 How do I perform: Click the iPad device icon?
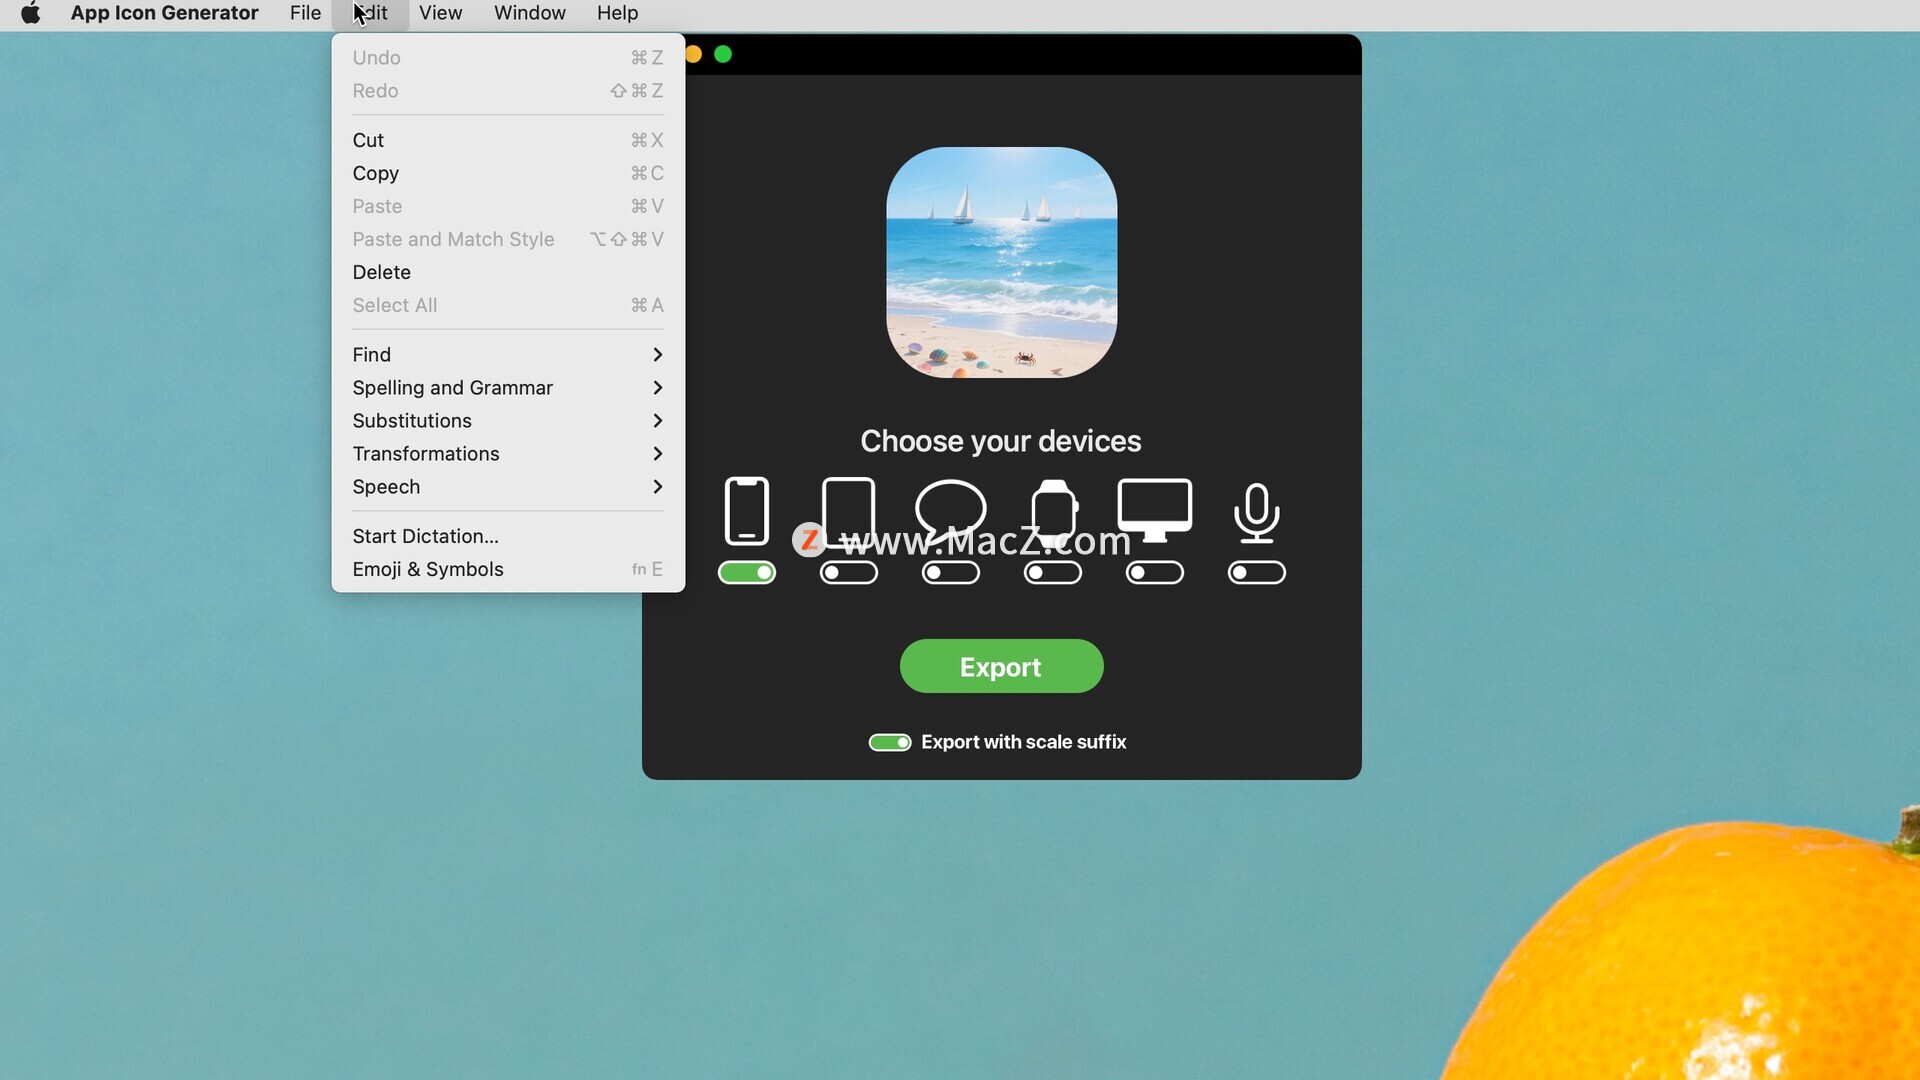[848, 511]
